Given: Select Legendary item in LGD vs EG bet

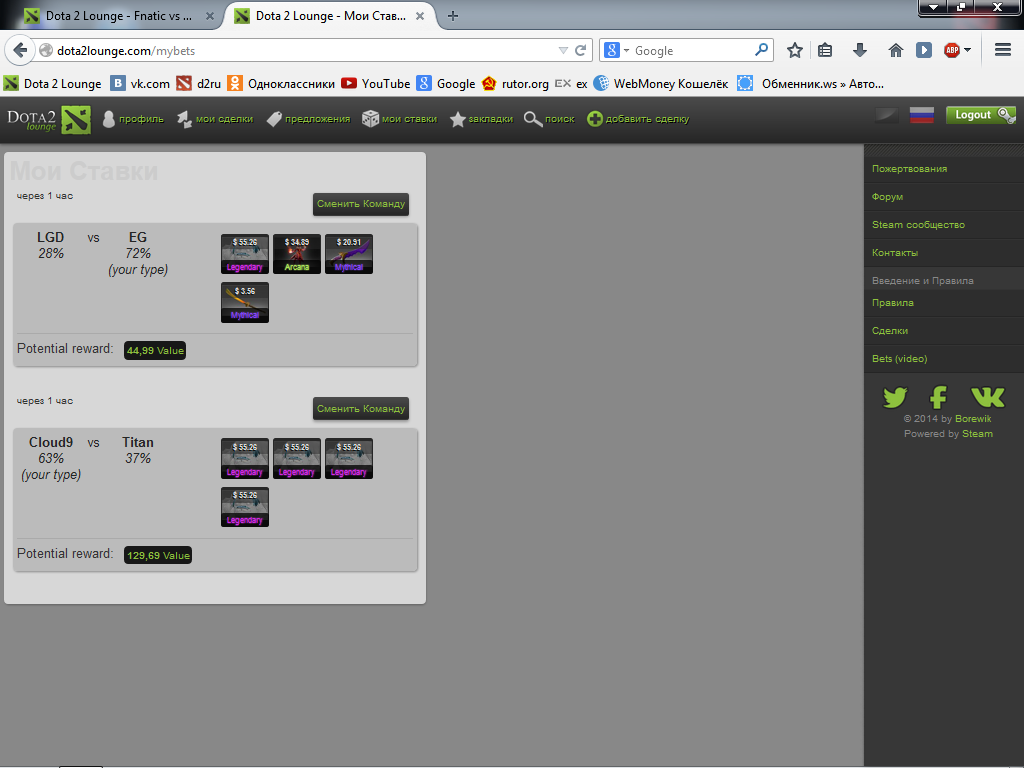Looking at the screenshot, I should (x=245, y=254).
